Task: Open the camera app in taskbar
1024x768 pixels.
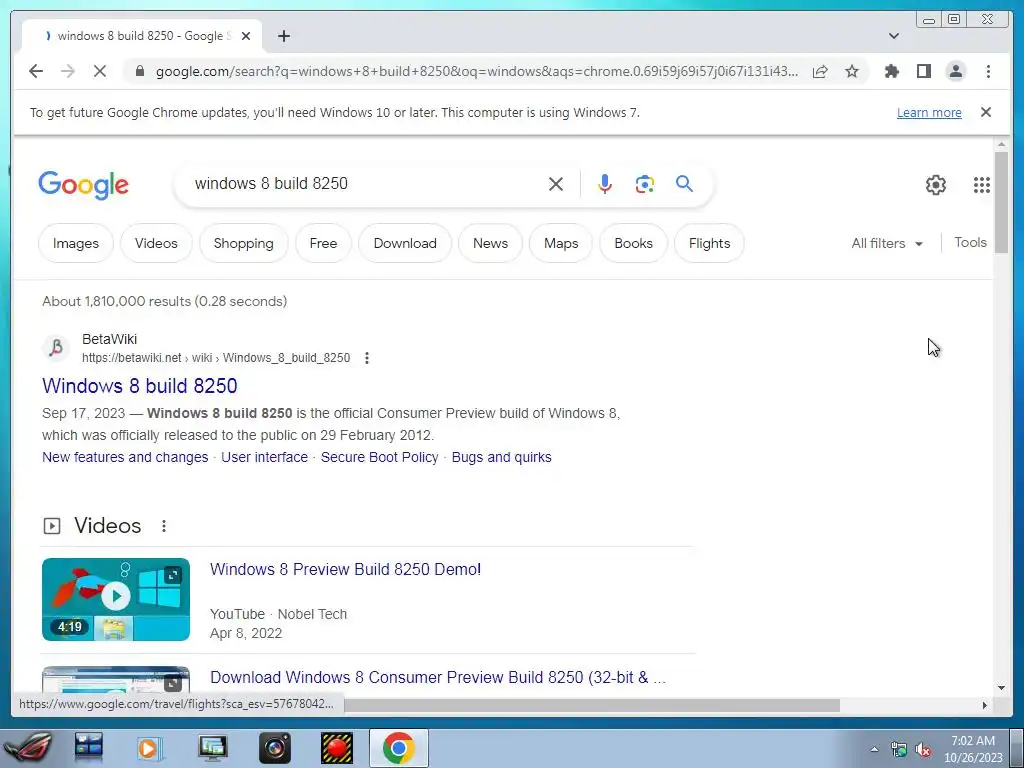Action: [x=275, y=748]
